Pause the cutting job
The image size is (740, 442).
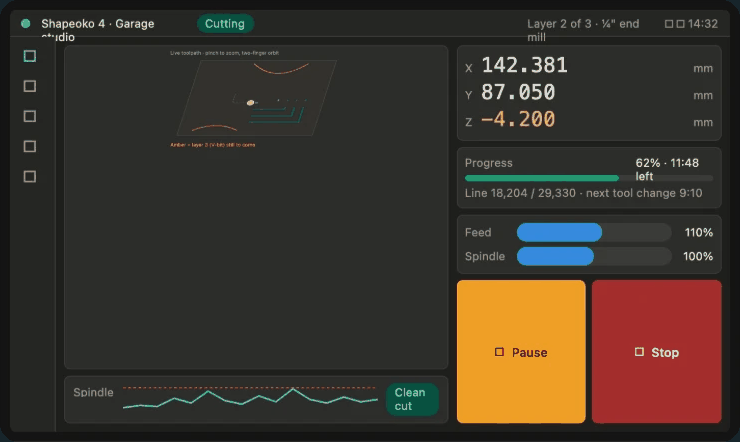point(521,351)
